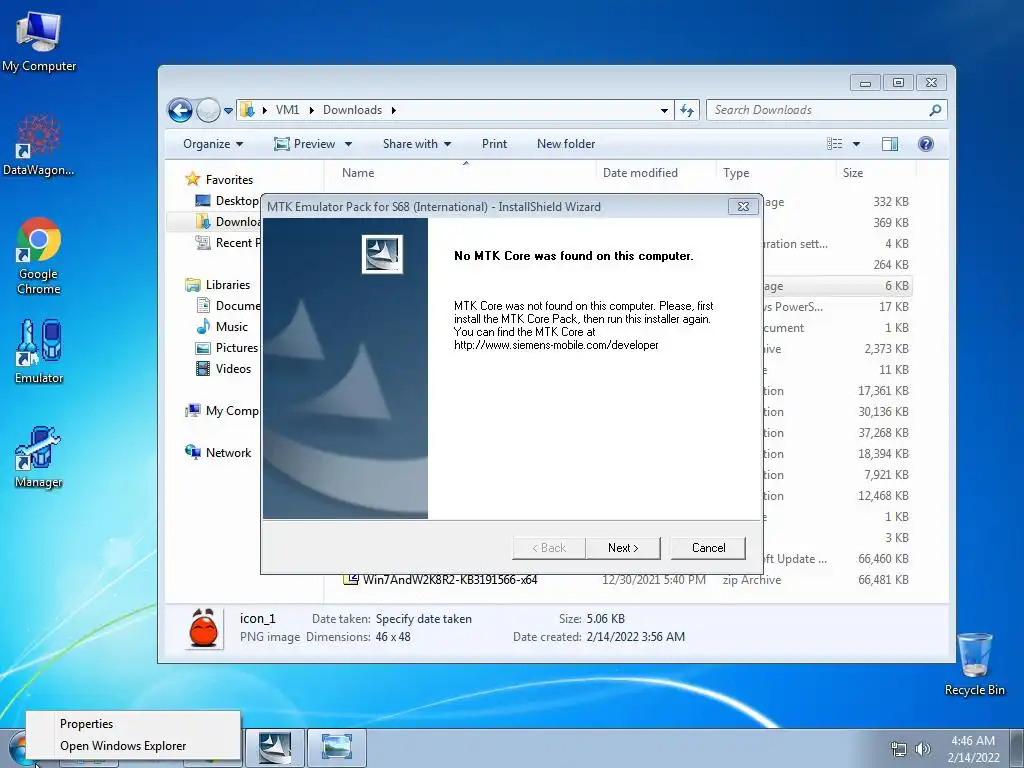Click InstallShield logo icon in wizard
Viewport: 1024px width, 768px height.
pos(382,254)
